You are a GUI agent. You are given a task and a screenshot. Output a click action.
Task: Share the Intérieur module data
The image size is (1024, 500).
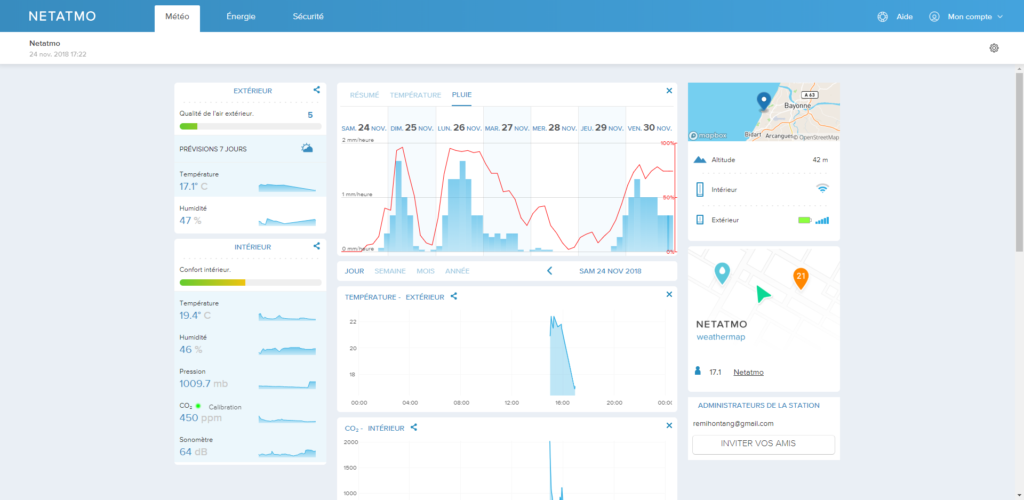point(316,246)
